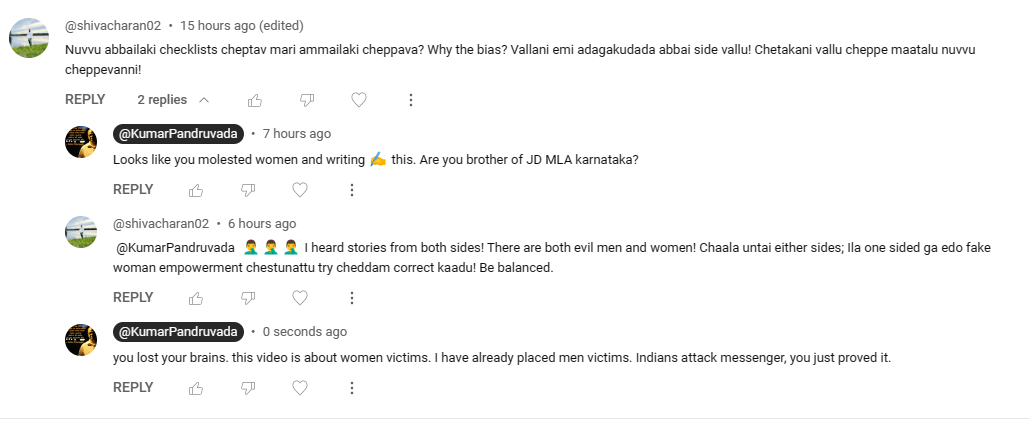Like KumarPandruvada's 7 hours ago reply
This screenshot has width=1029, height=426.
tap(196, 190)
